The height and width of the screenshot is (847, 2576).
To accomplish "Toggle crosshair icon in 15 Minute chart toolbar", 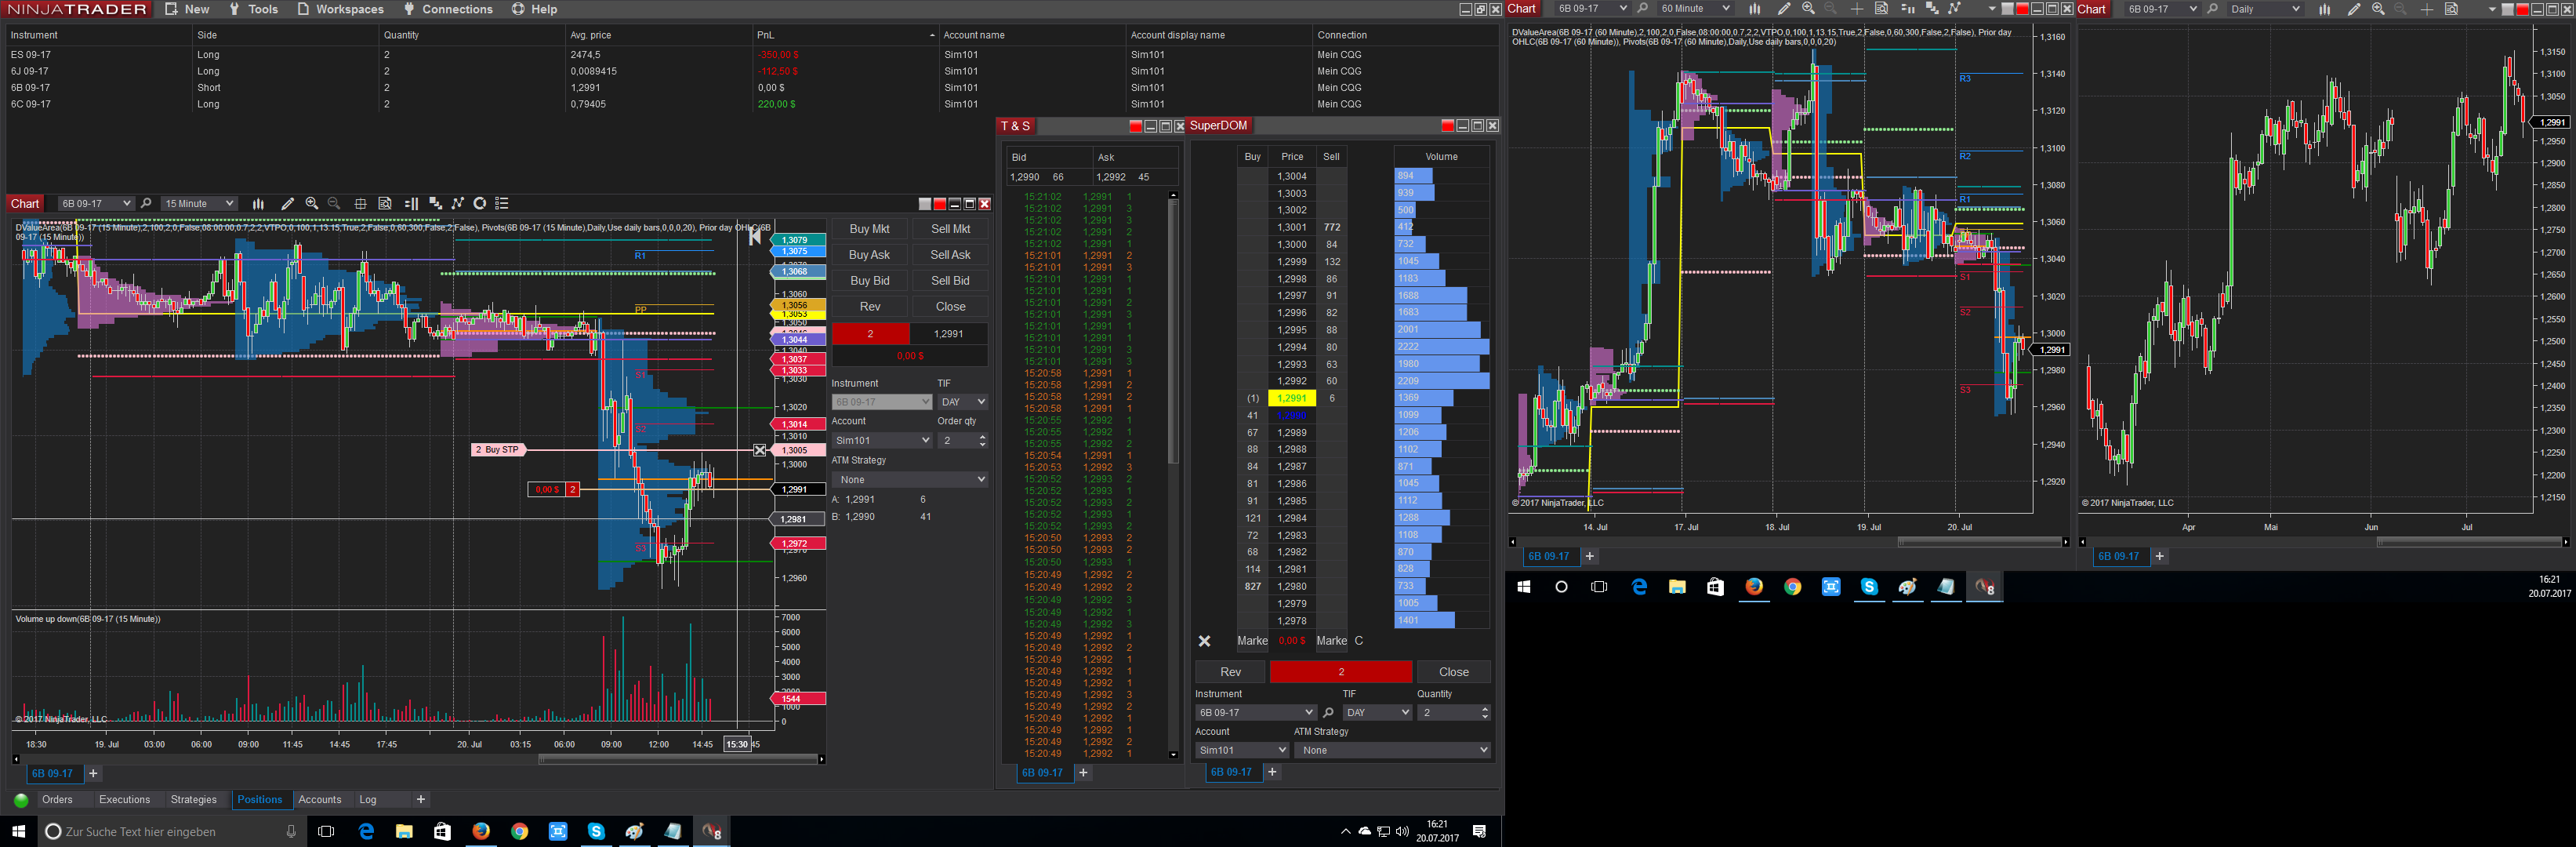I will [360, 204].
